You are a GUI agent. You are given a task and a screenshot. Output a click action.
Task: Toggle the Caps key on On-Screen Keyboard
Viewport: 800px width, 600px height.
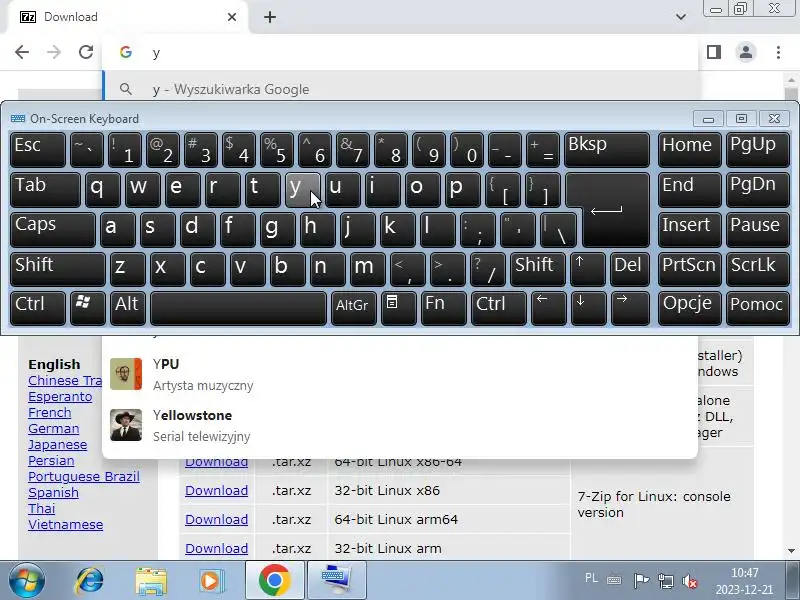(53, 229)
